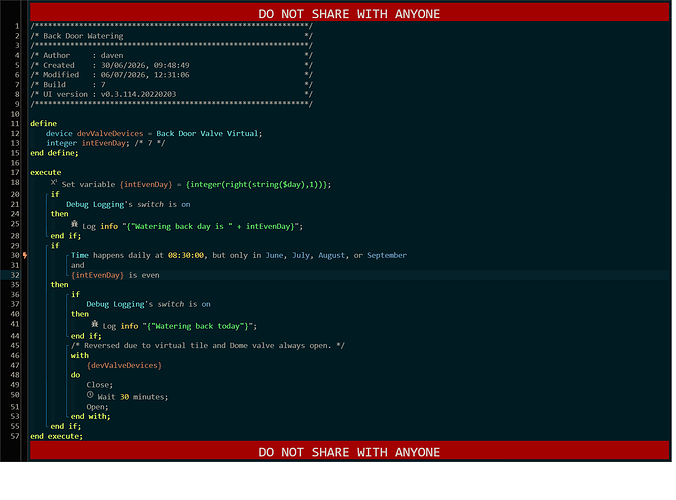This screenshot has width=676, height=500.
Task: Click "end execute;" statement
Action: (56, 436)
